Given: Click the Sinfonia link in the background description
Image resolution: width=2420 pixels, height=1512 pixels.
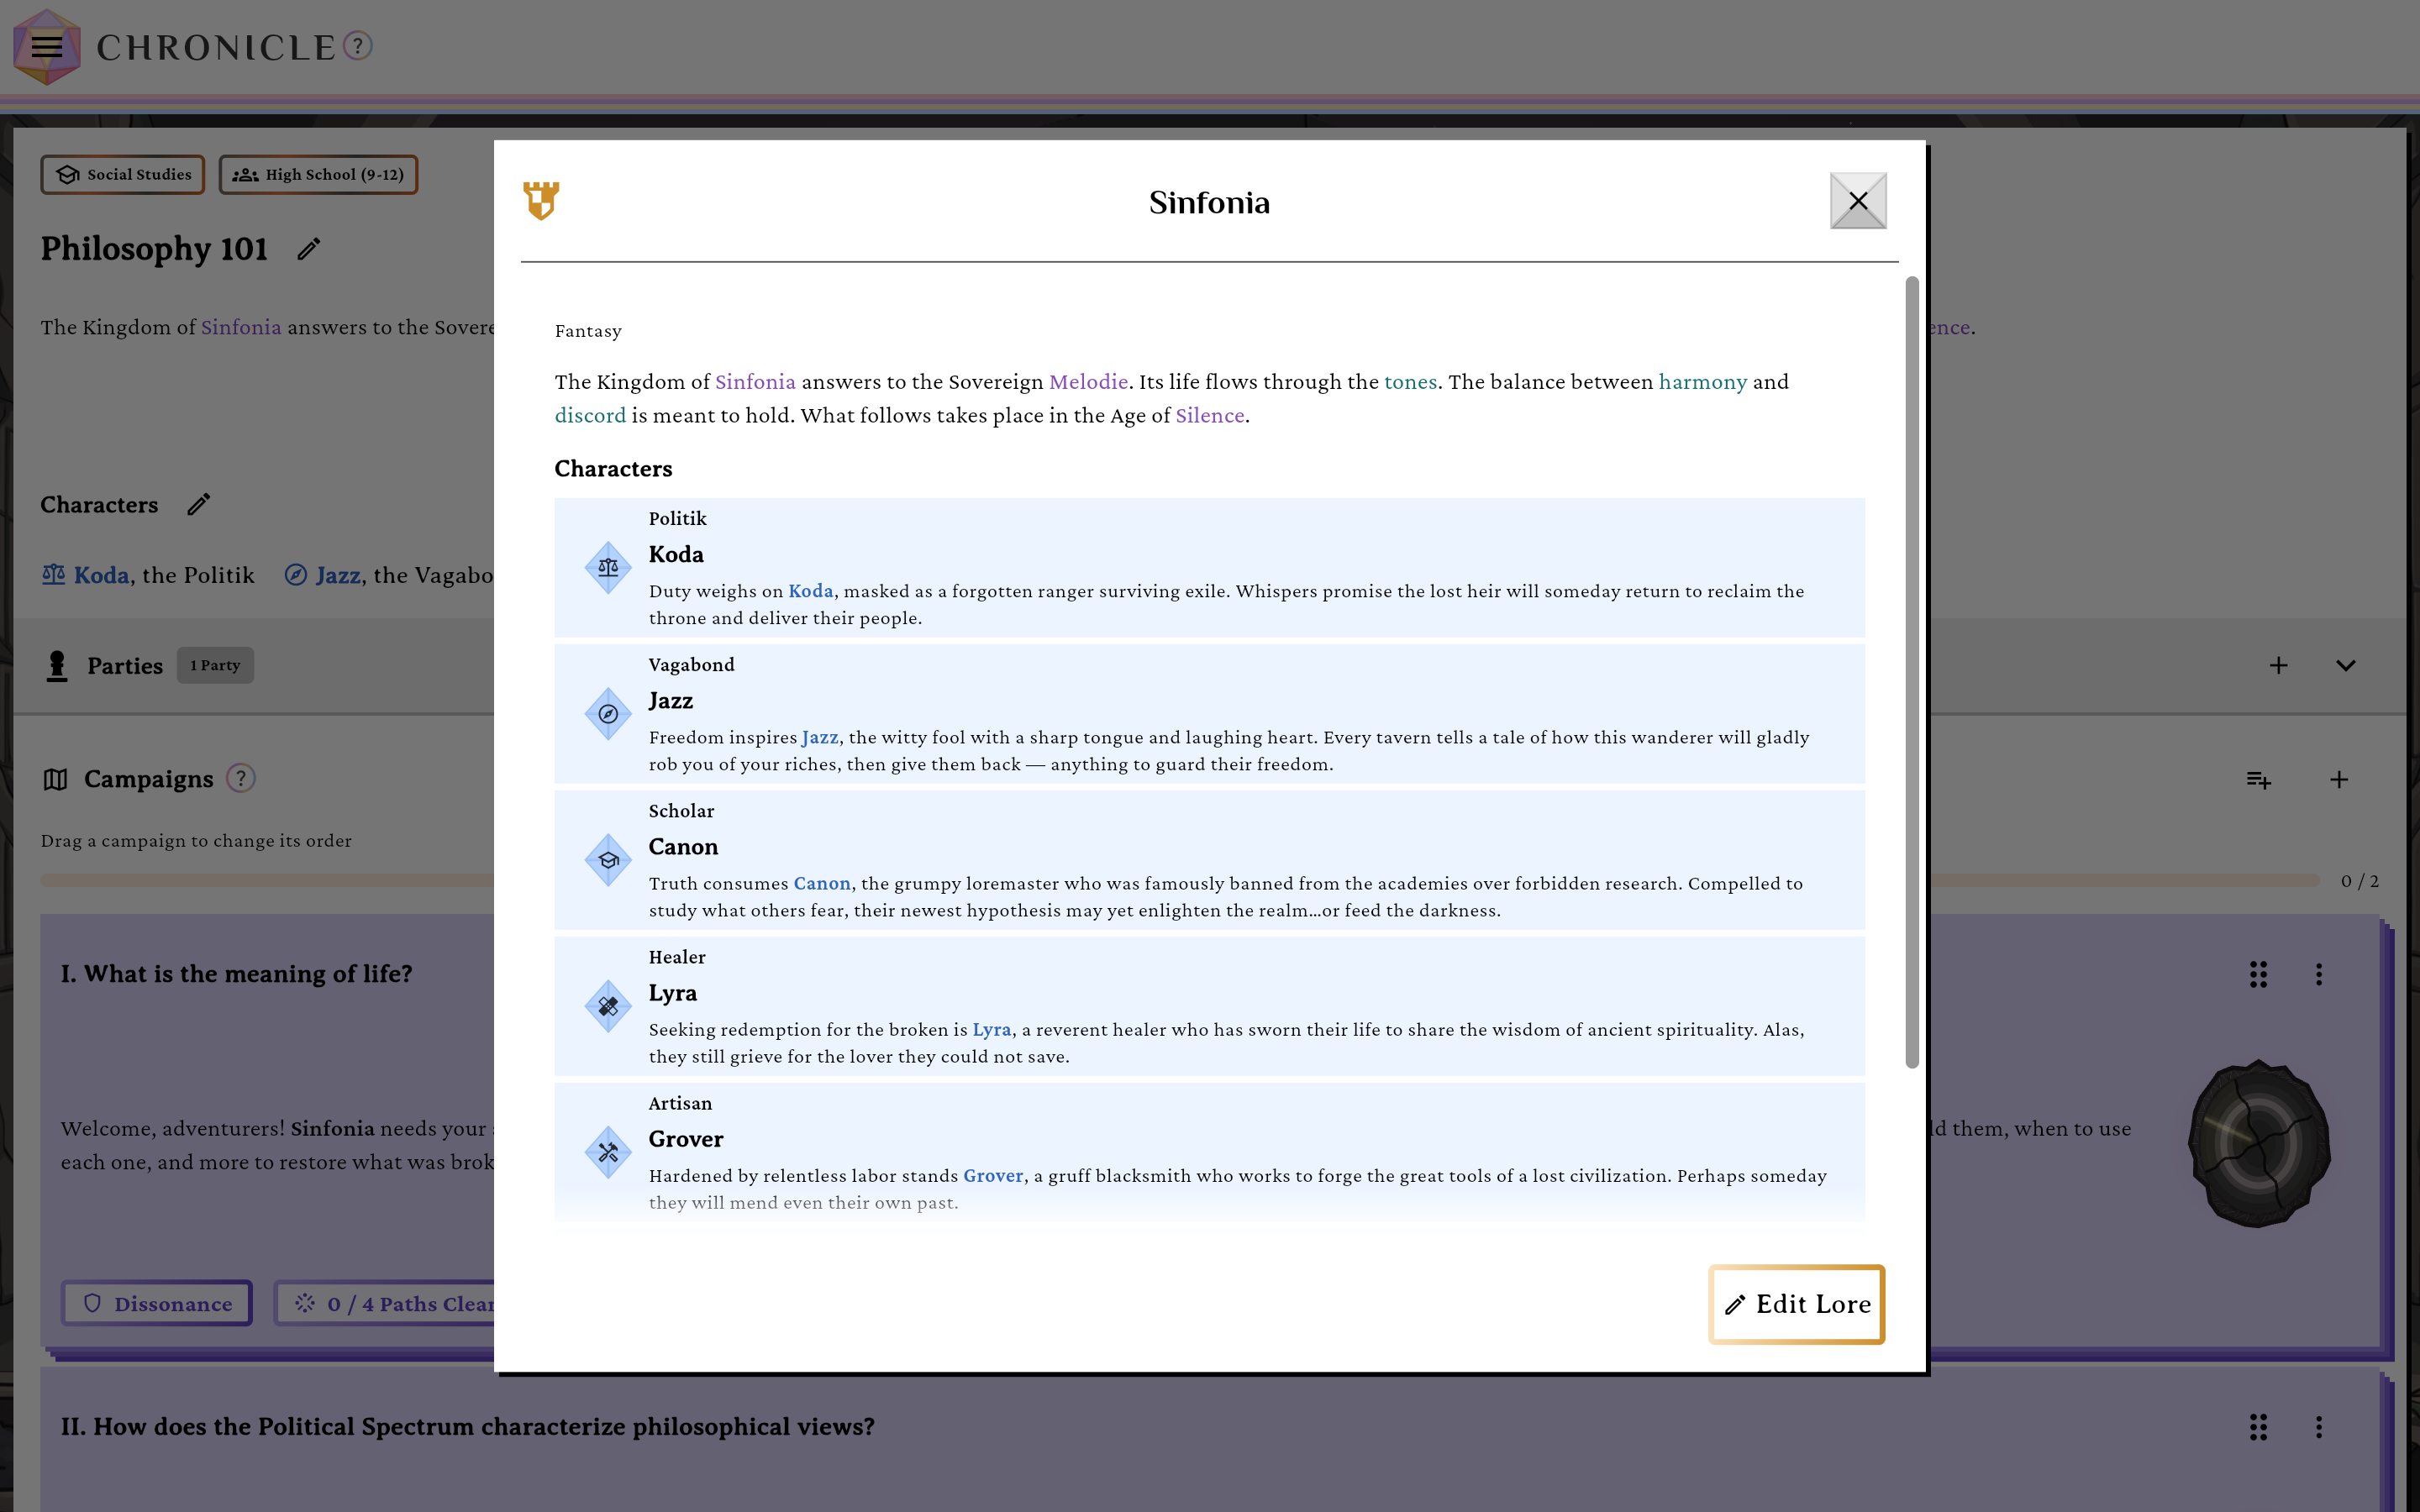Looking at the screenshot, I should point(241,327).
